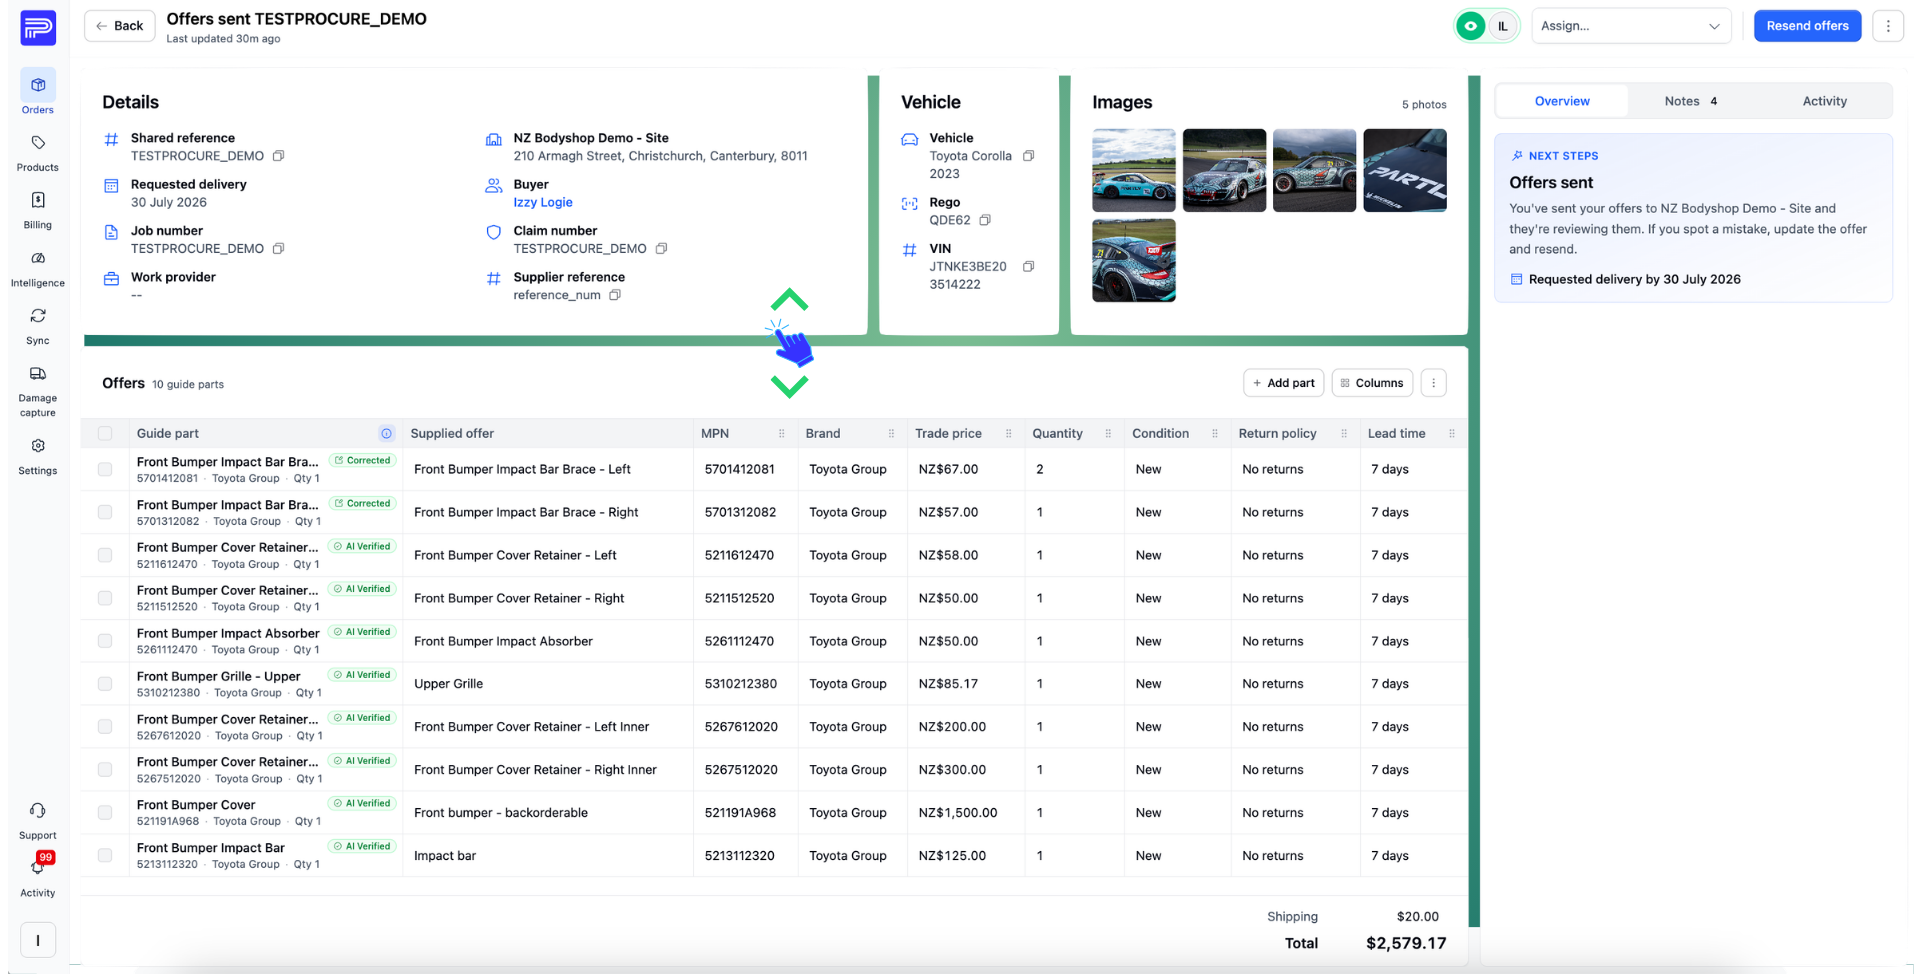Click the Corrected badge on MPN 5701412081 row
Viewport: 1916px width, 974px height.
point(363,461)
